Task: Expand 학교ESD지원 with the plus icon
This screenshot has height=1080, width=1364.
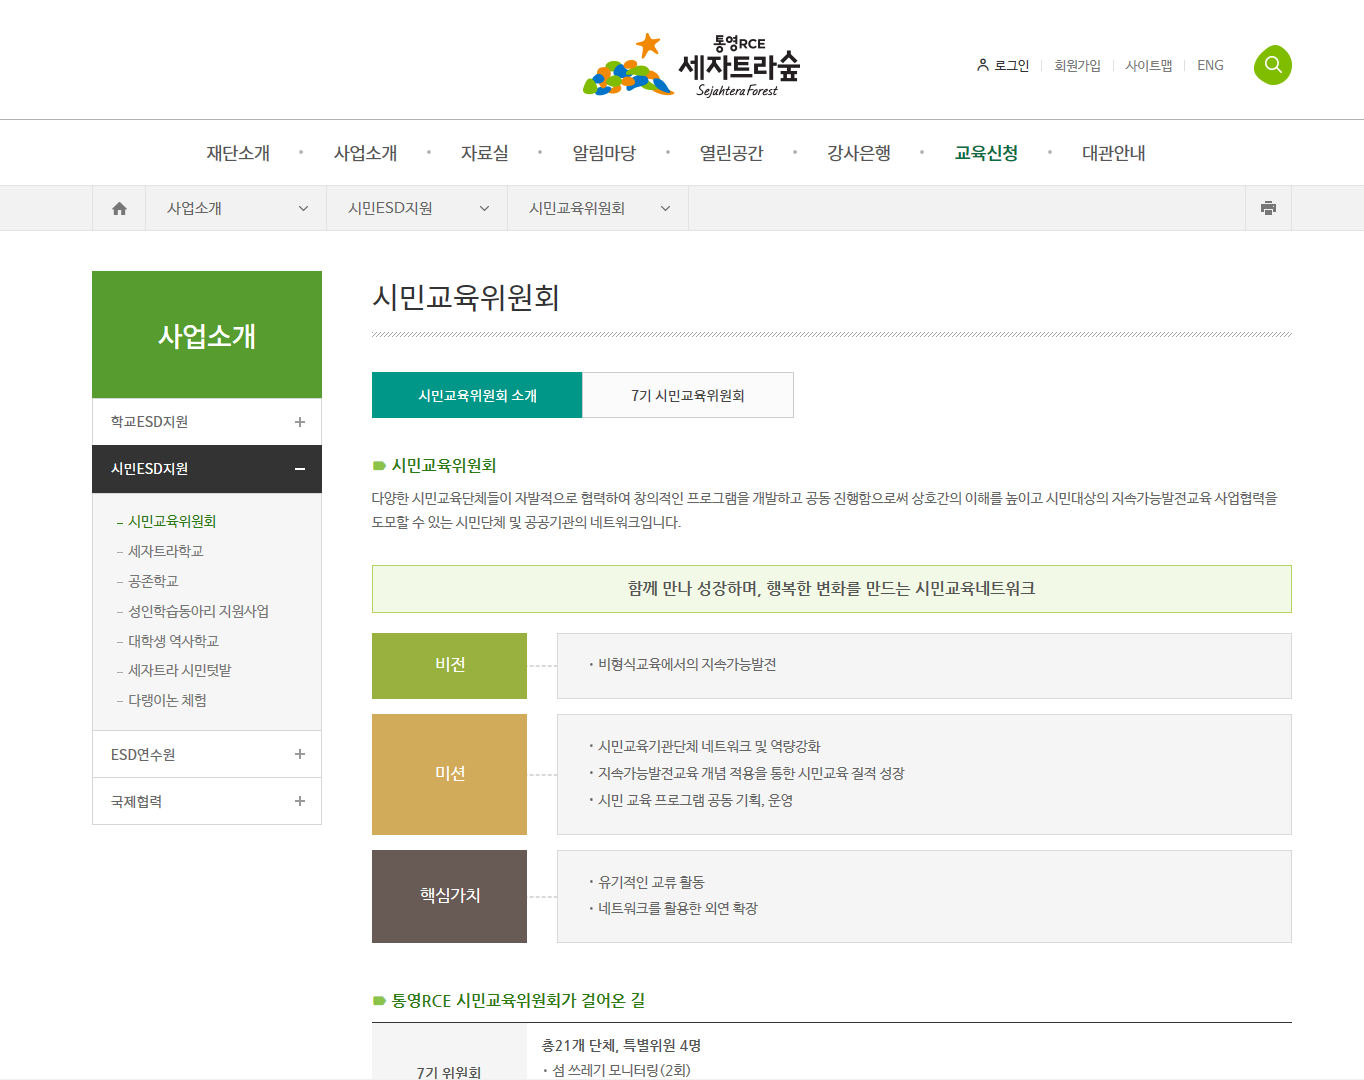Action: (299, 422)
